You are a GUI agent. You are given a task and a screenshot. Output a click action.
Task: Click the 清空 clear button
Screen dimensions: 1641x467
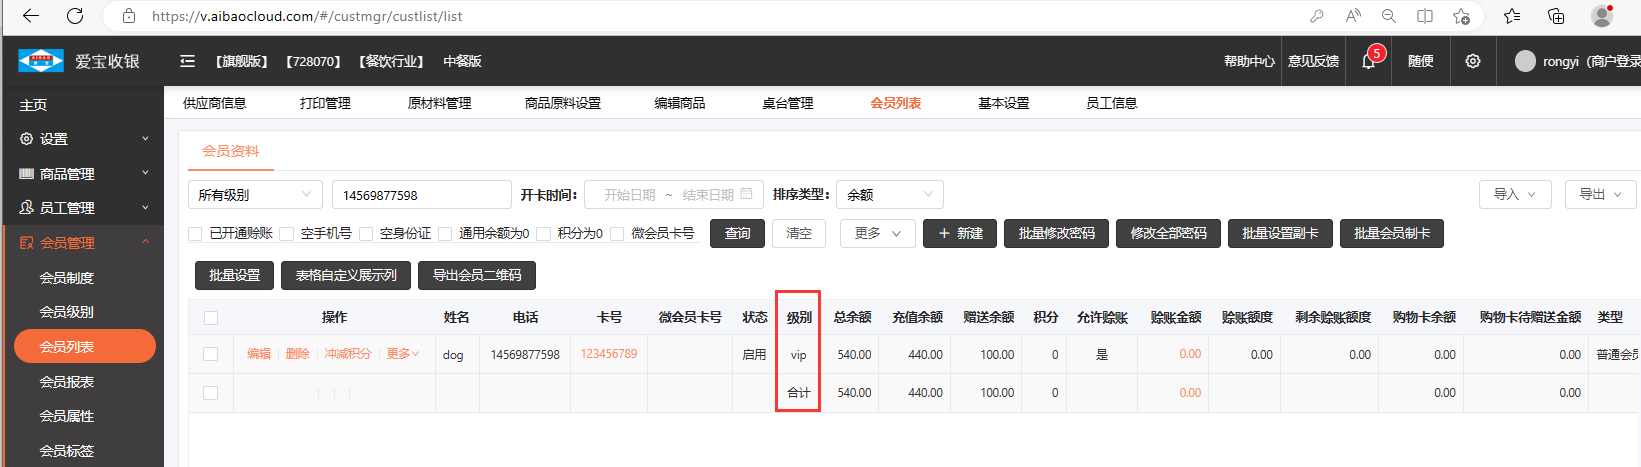pos(799,233)
